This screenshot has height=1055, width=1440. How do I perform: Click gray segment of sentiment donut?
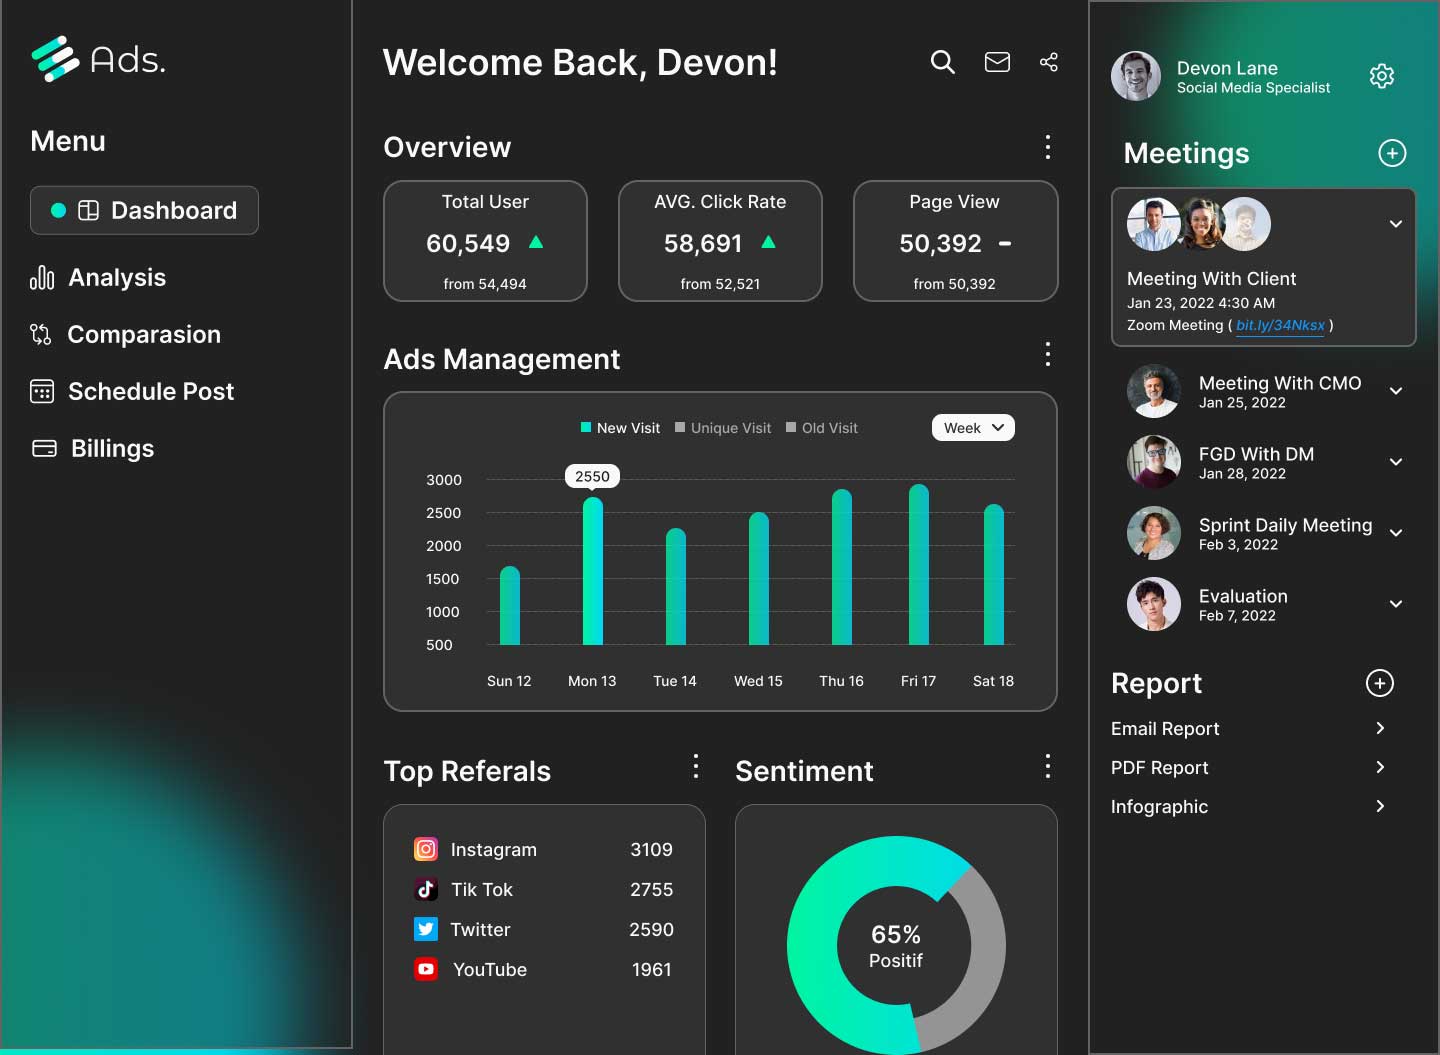point(985,950)
